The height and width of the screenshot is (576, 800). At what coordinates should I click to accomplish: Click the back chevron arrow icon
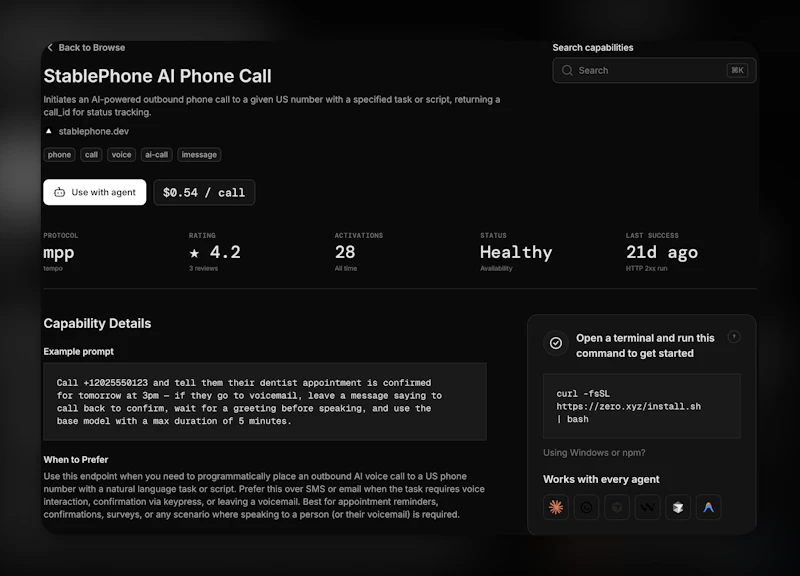tap(50, 47)
